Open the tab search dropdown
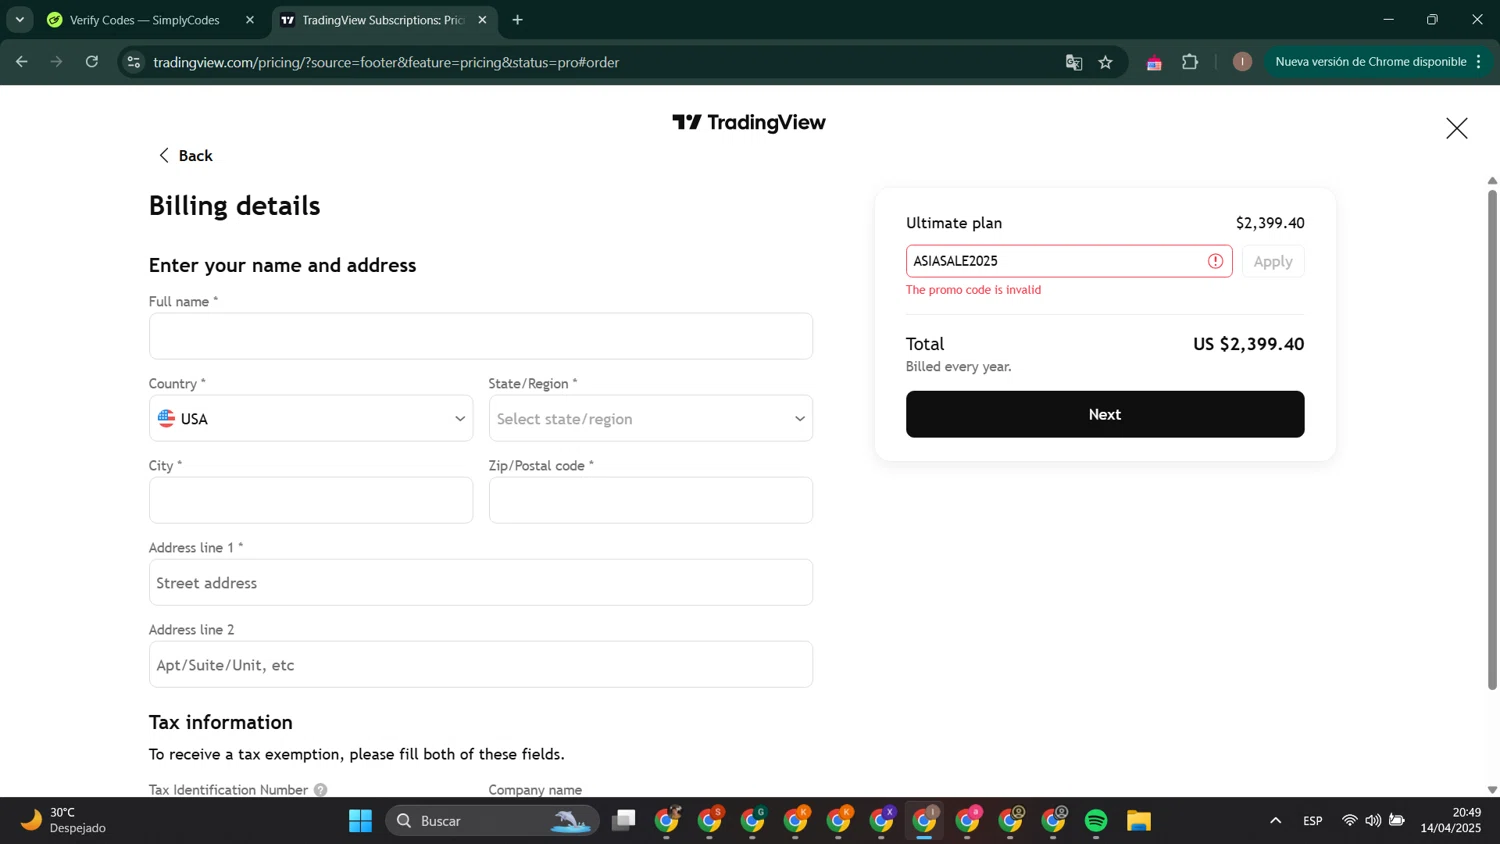Screen dimensions: 1500x844 (19, 20)
